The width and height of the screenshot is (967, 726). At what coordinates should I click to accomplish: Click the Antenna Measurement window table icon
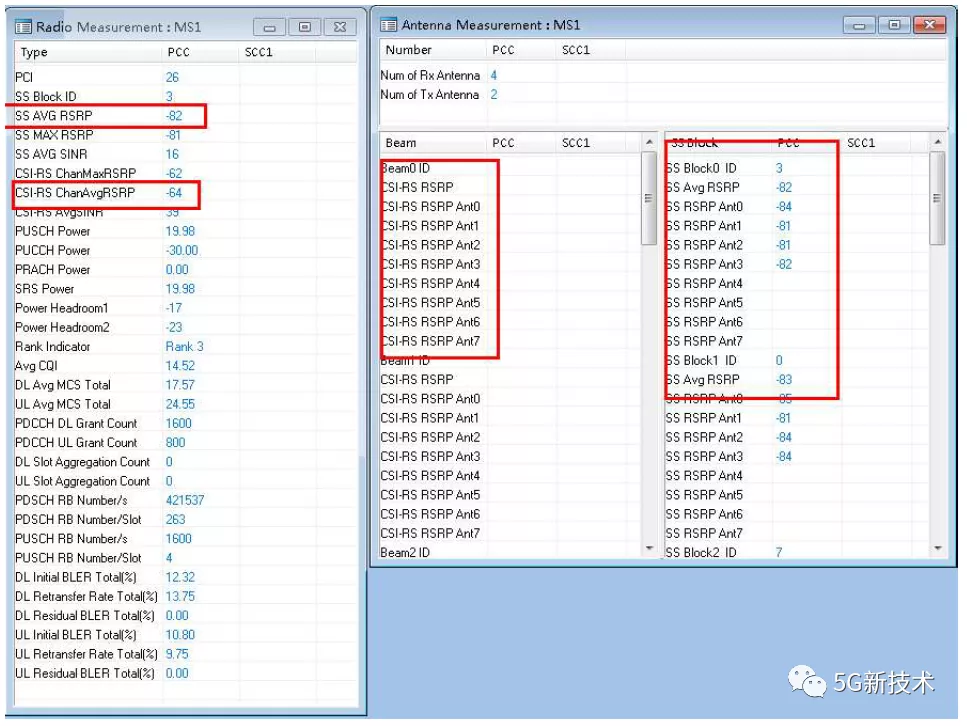coord(389,25)
